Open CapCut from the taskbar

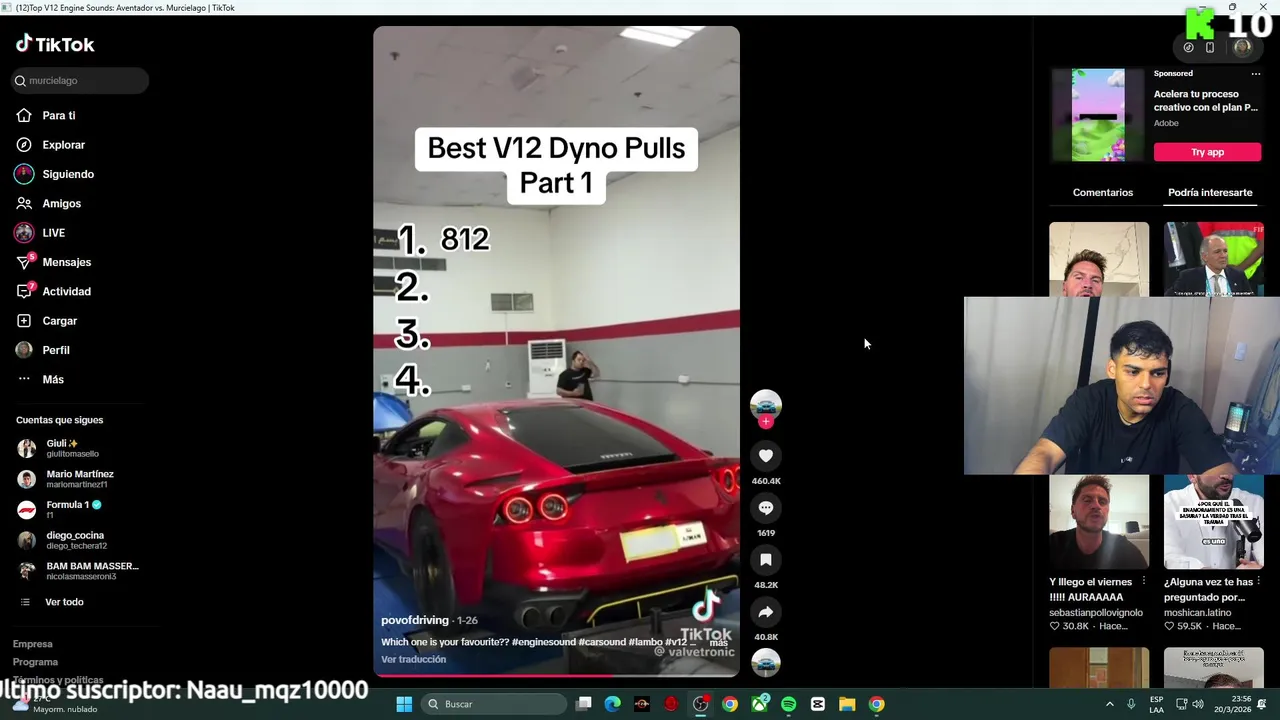[818, 704]
